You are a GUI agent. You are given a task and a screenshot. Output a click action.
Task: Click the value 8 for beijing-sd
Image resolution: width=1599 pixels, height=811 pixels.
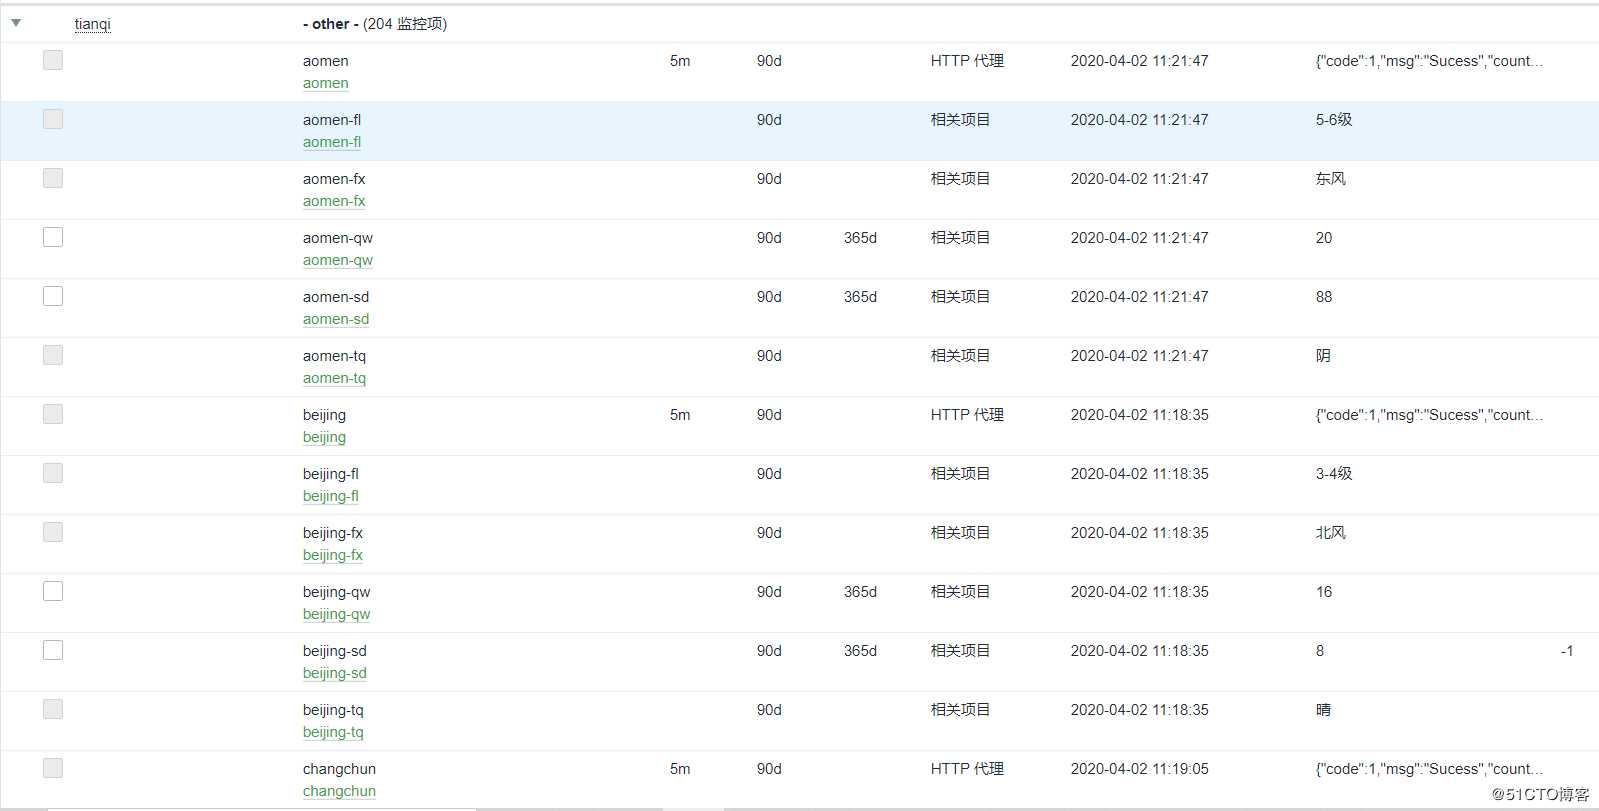pos(1320,651)
